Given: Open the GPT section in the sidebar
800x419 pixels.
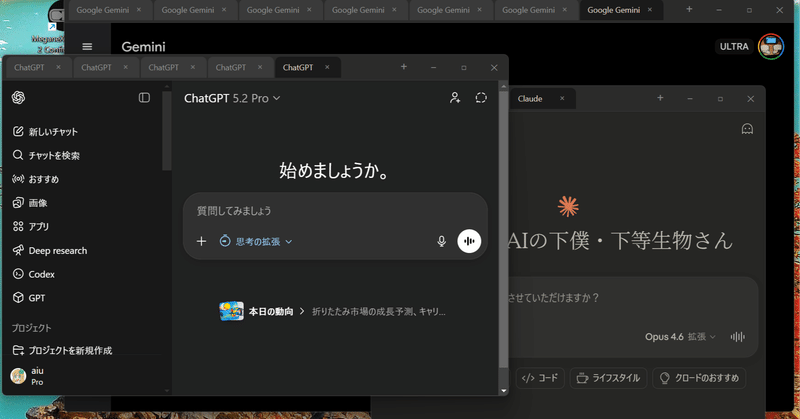Looking at the screenshot, I should 29,298.
